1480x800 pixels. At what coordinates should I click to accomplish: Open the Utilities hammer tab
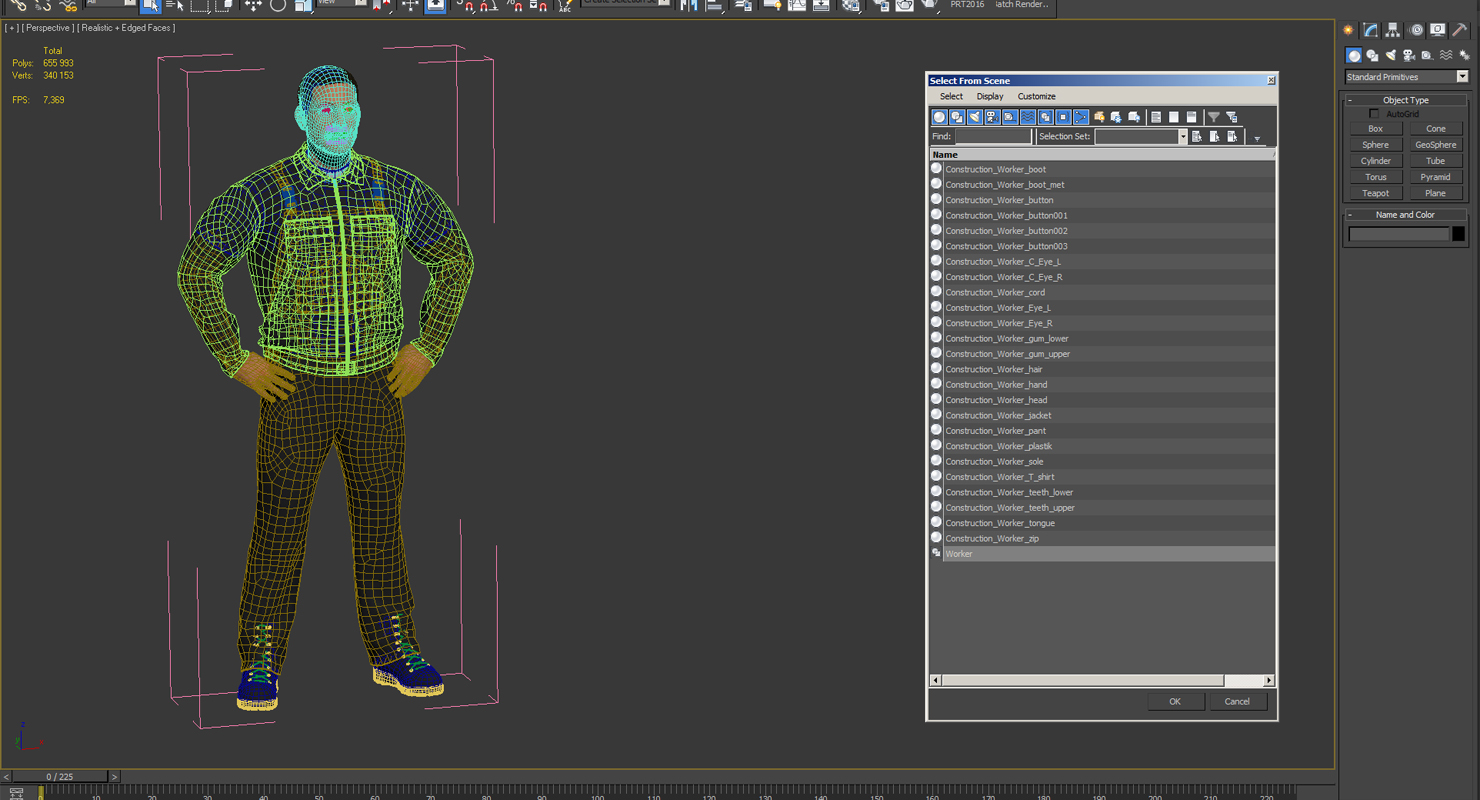(x=1460, y=30)
